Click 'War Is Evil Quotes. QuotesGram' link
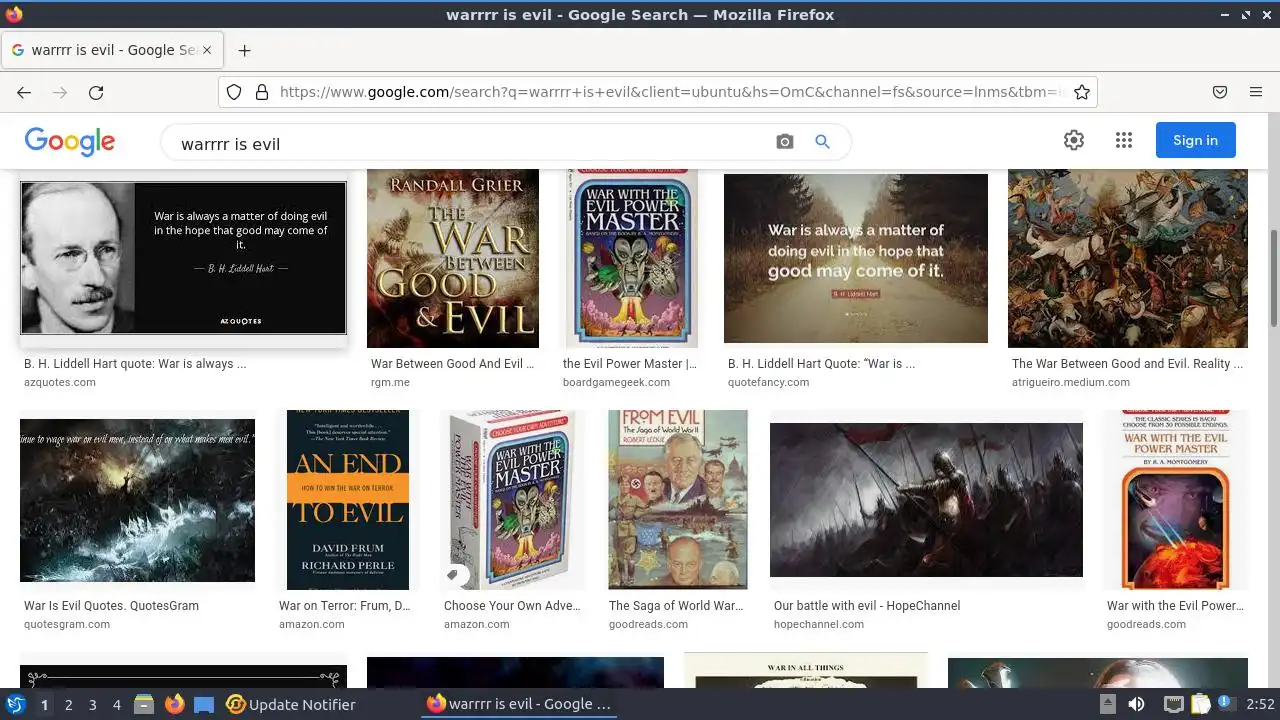 click(111, 606)
